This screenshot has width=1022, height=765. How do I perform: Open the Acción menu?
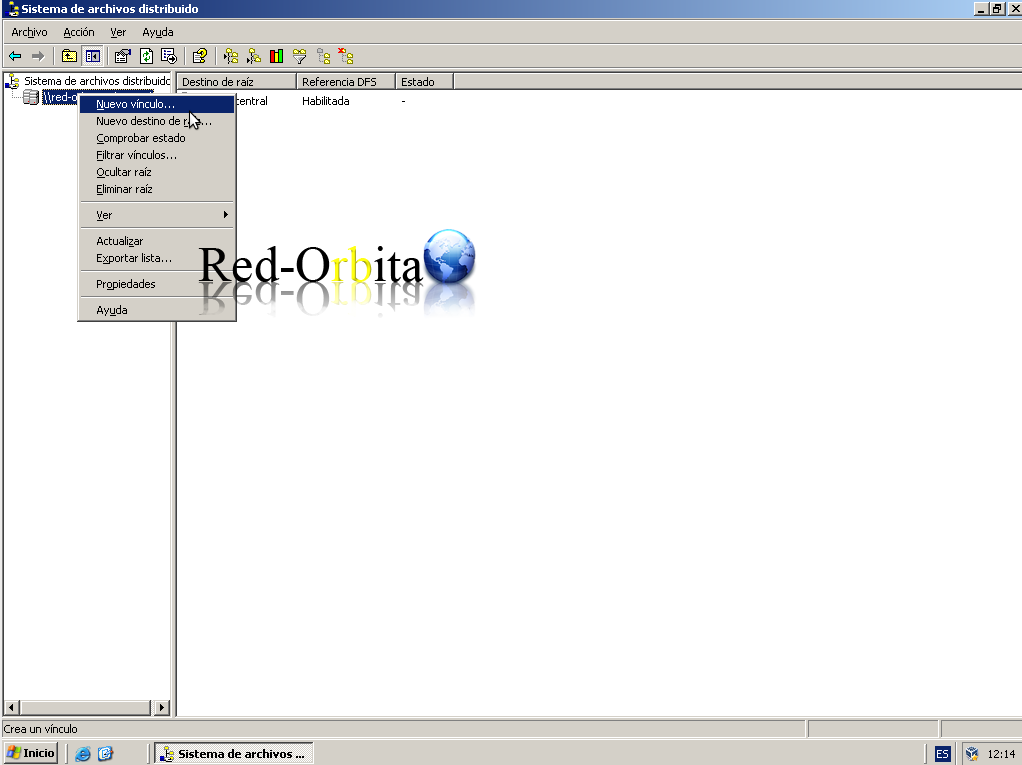79,32
